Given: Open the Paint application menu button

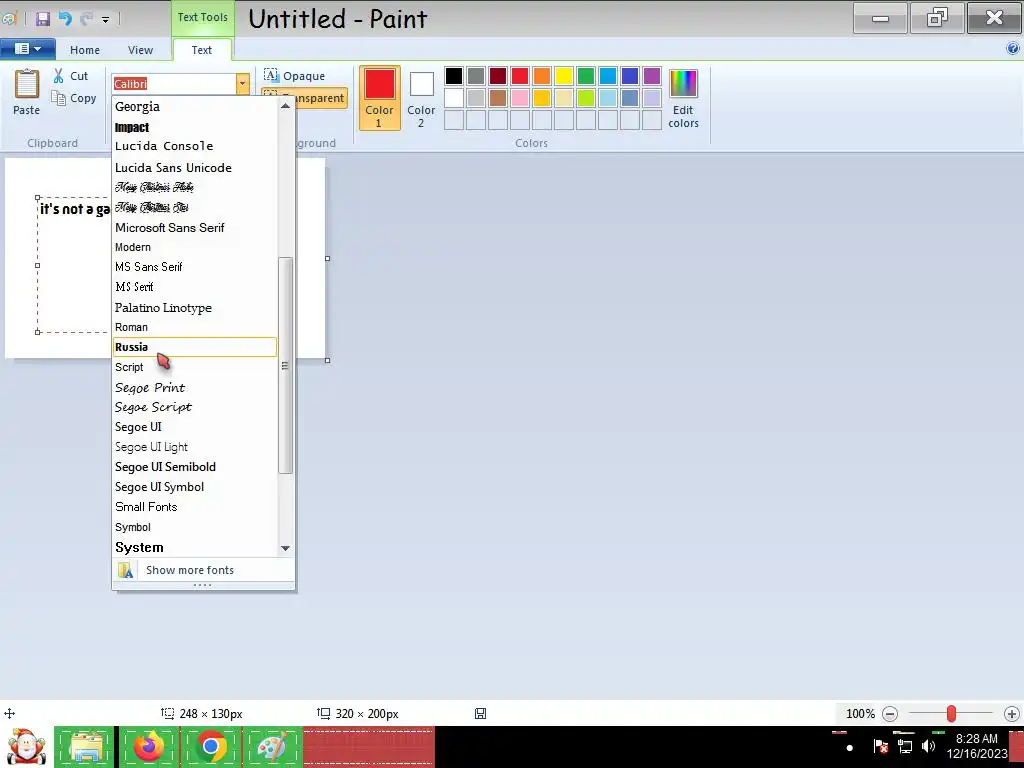Looking at the screenshot, I should pyautogui.click(x=27, y=48).
